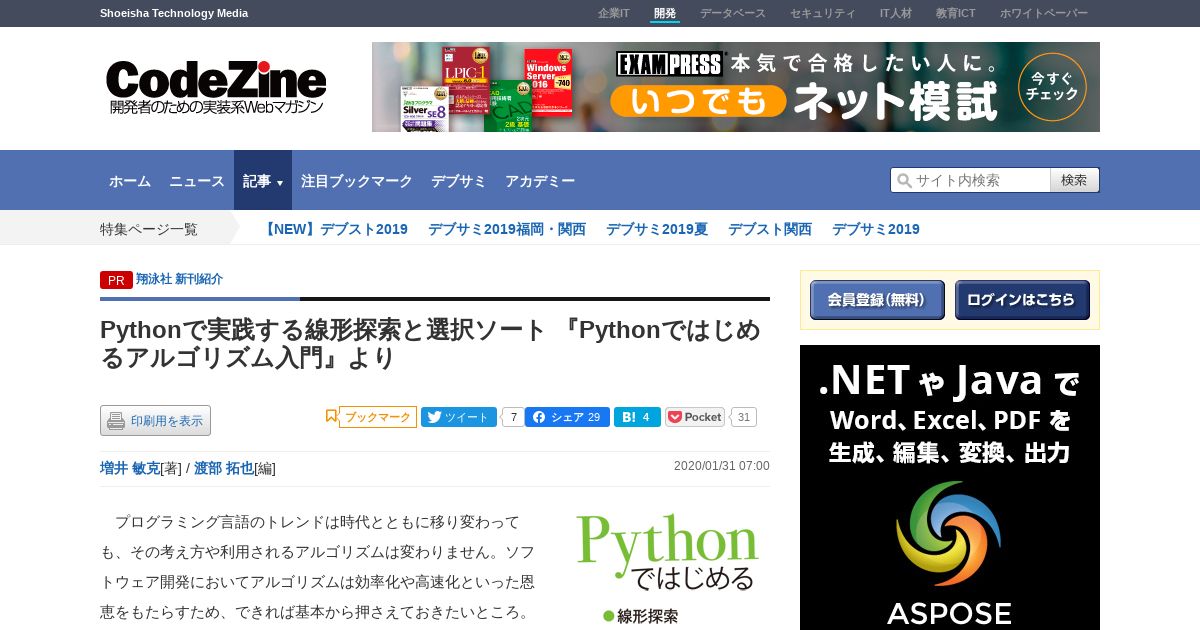Switch to セキュリティ top tab
Viewport: 1200px width, 630px height.
(x=823, y=13)
